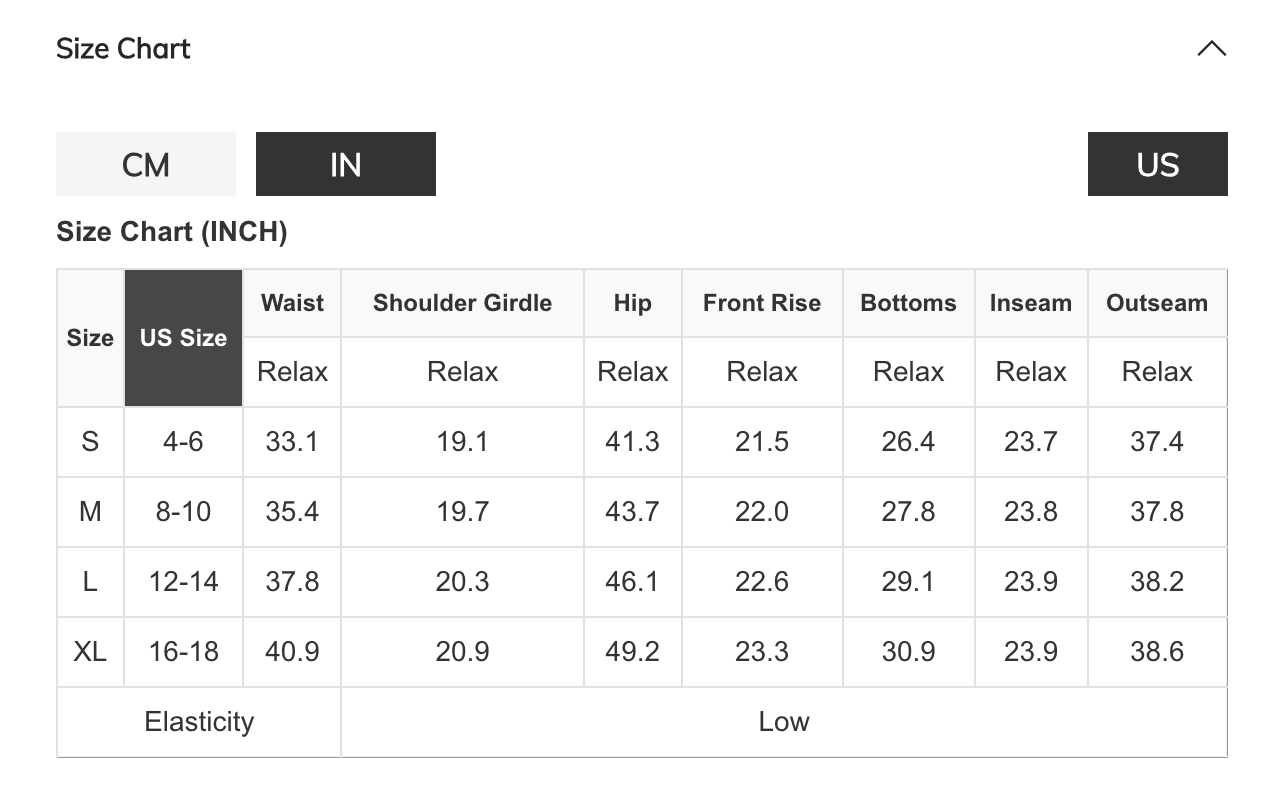Switch units to CM
Viewport: 1264px width, 794px height.
[146, 164]
